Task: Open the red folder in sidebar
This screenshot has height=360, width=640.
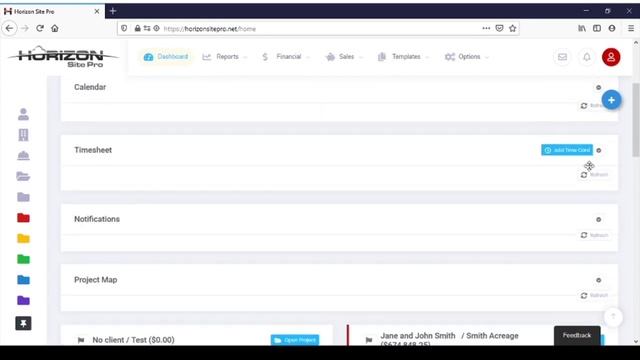Action: [x=23, y=218]
